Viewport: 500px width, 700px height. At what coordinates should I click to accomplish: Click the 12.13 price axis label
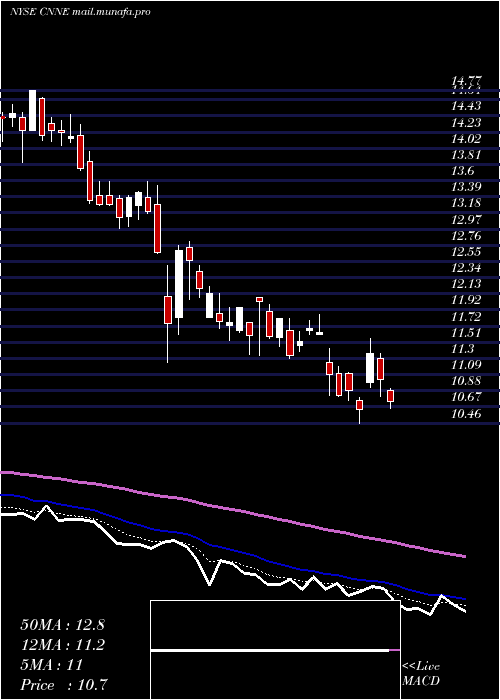click(466, 284)
